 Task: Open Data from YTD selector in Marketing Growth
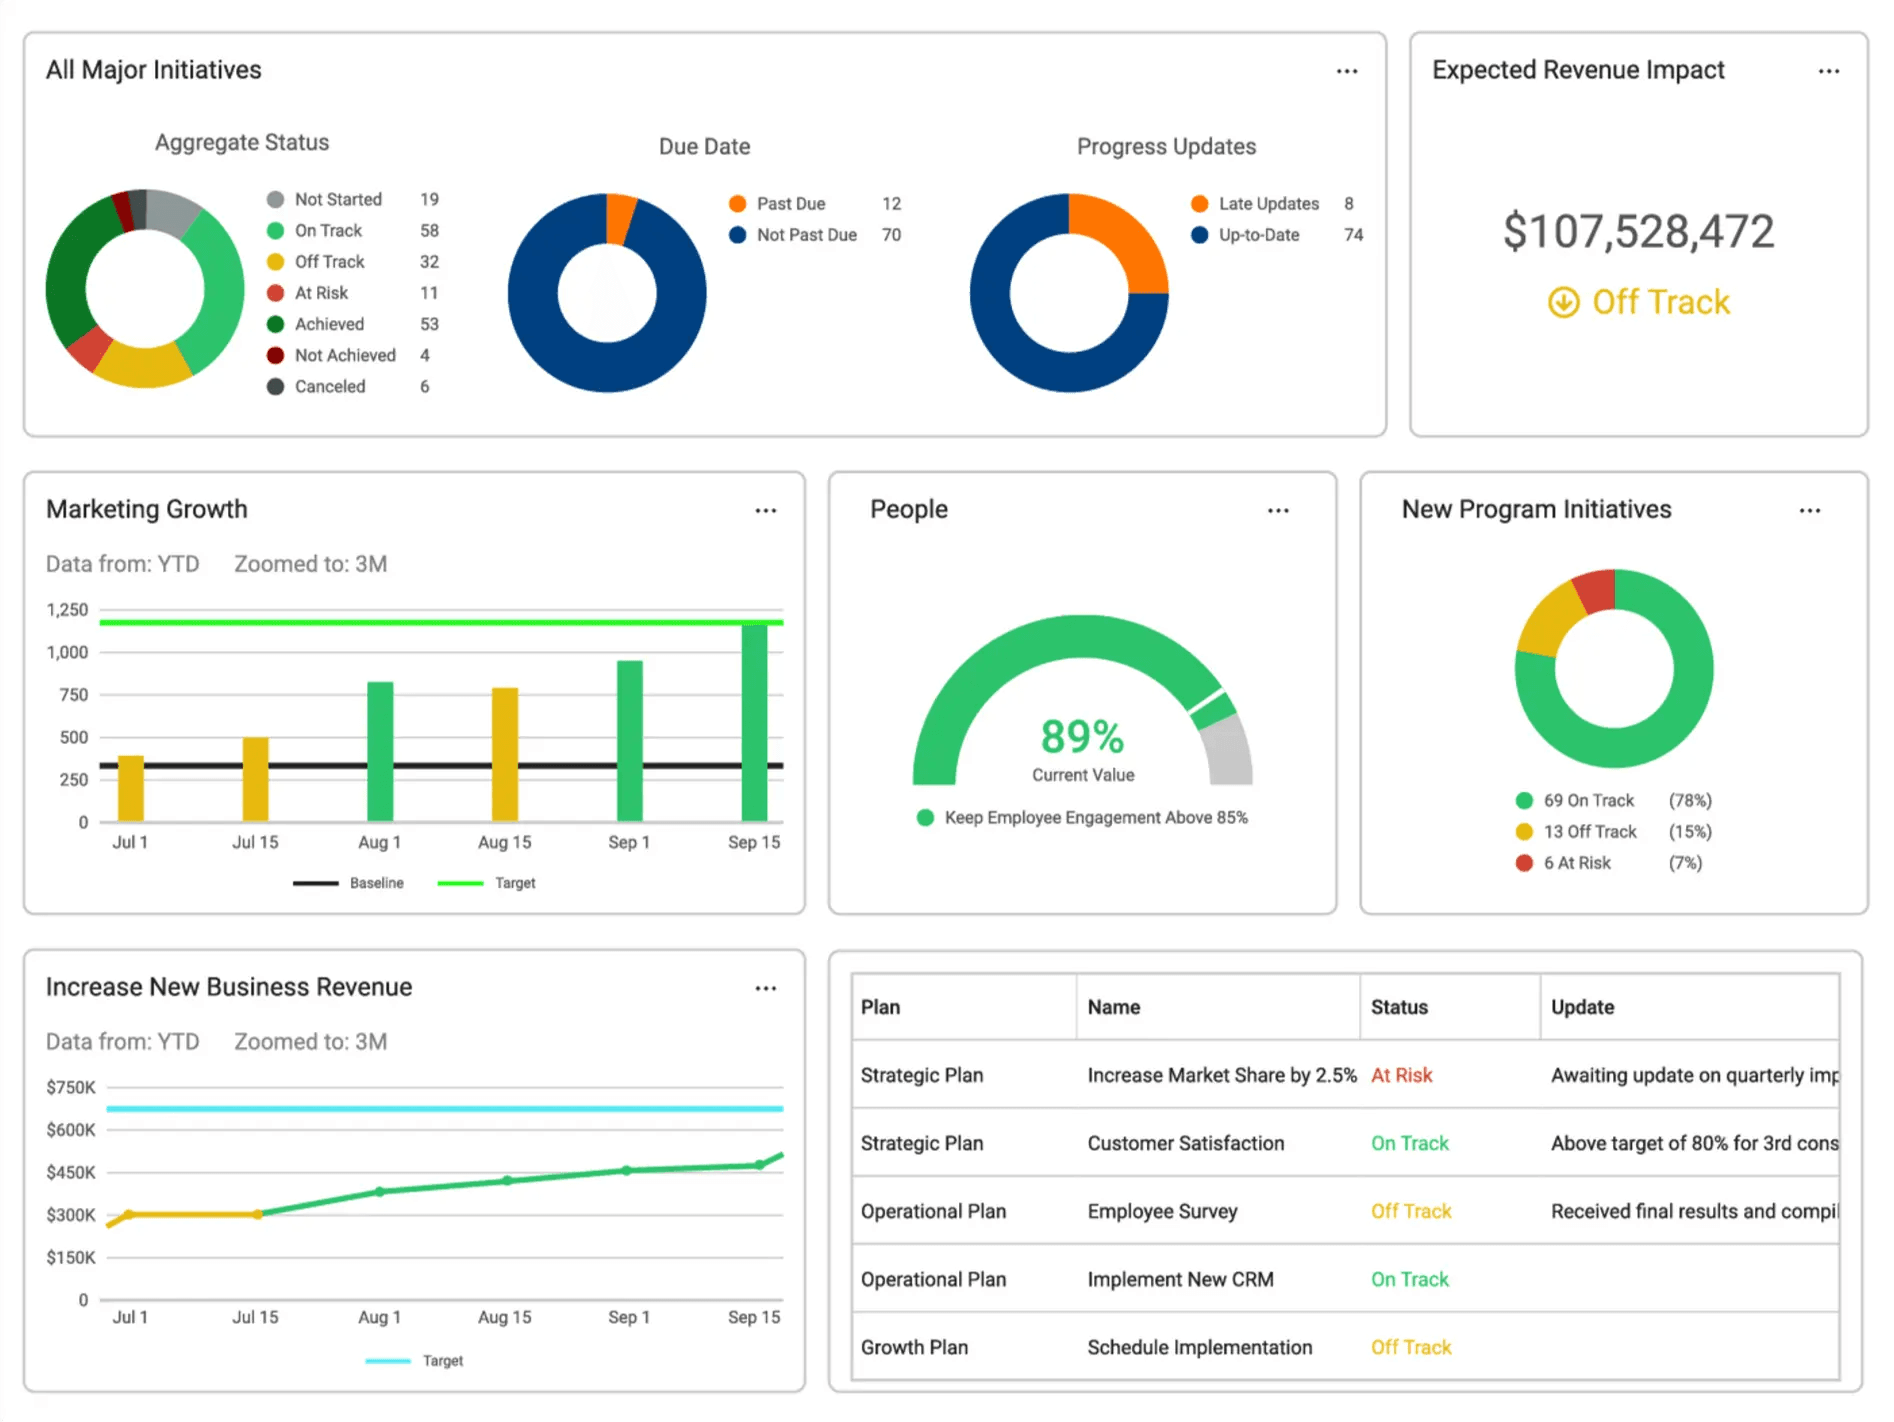(x=123, y=564)
